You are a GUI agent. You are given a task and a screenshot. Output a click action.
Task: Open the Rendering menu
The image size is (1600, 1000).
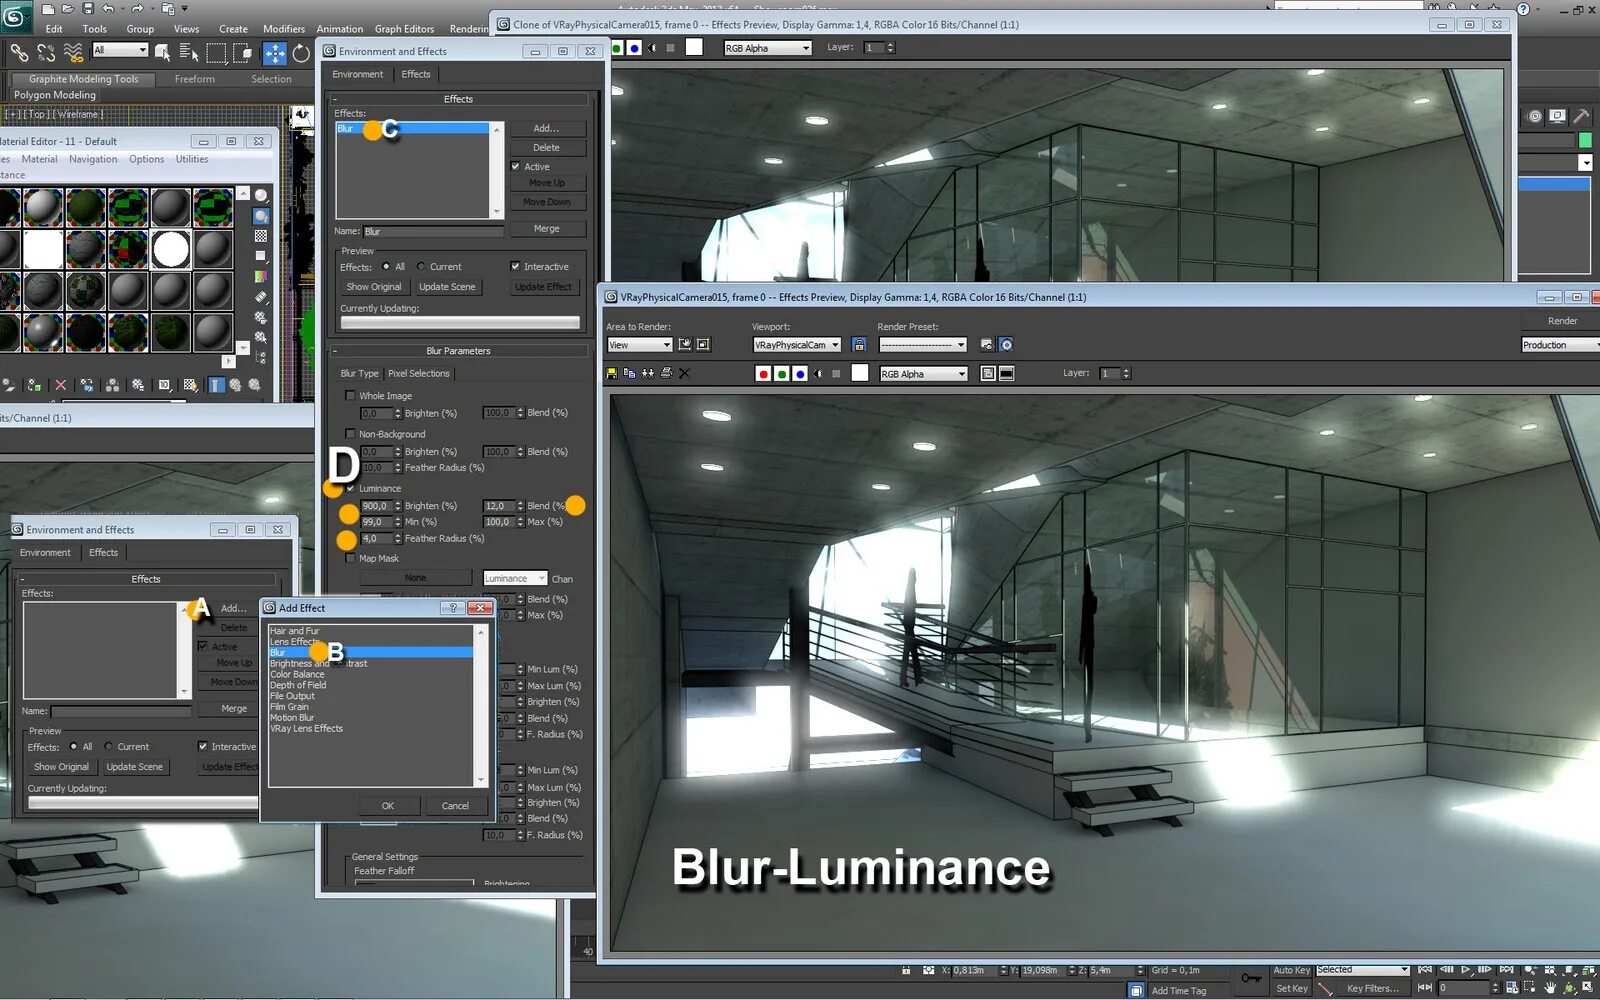click(470, 28)
